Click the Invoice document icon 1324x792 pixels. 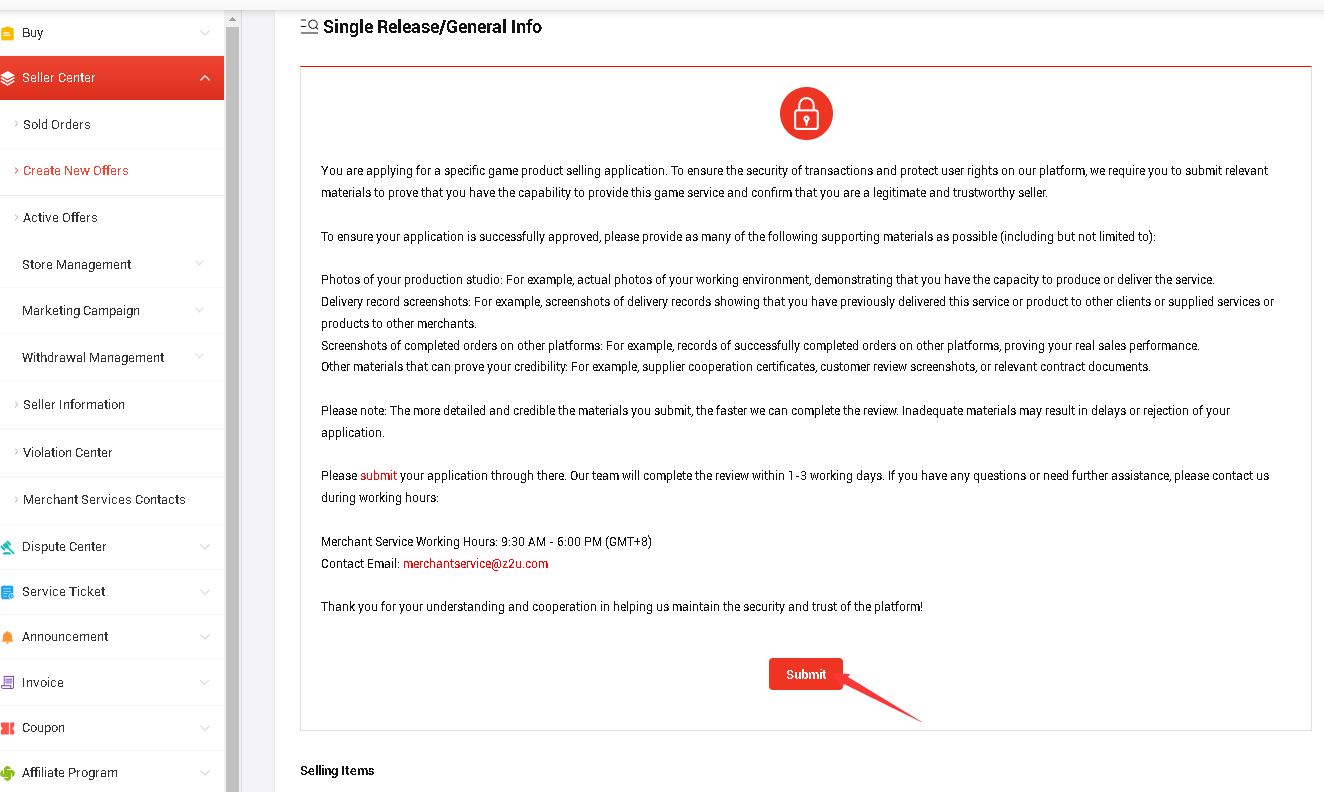pos(7,683)
